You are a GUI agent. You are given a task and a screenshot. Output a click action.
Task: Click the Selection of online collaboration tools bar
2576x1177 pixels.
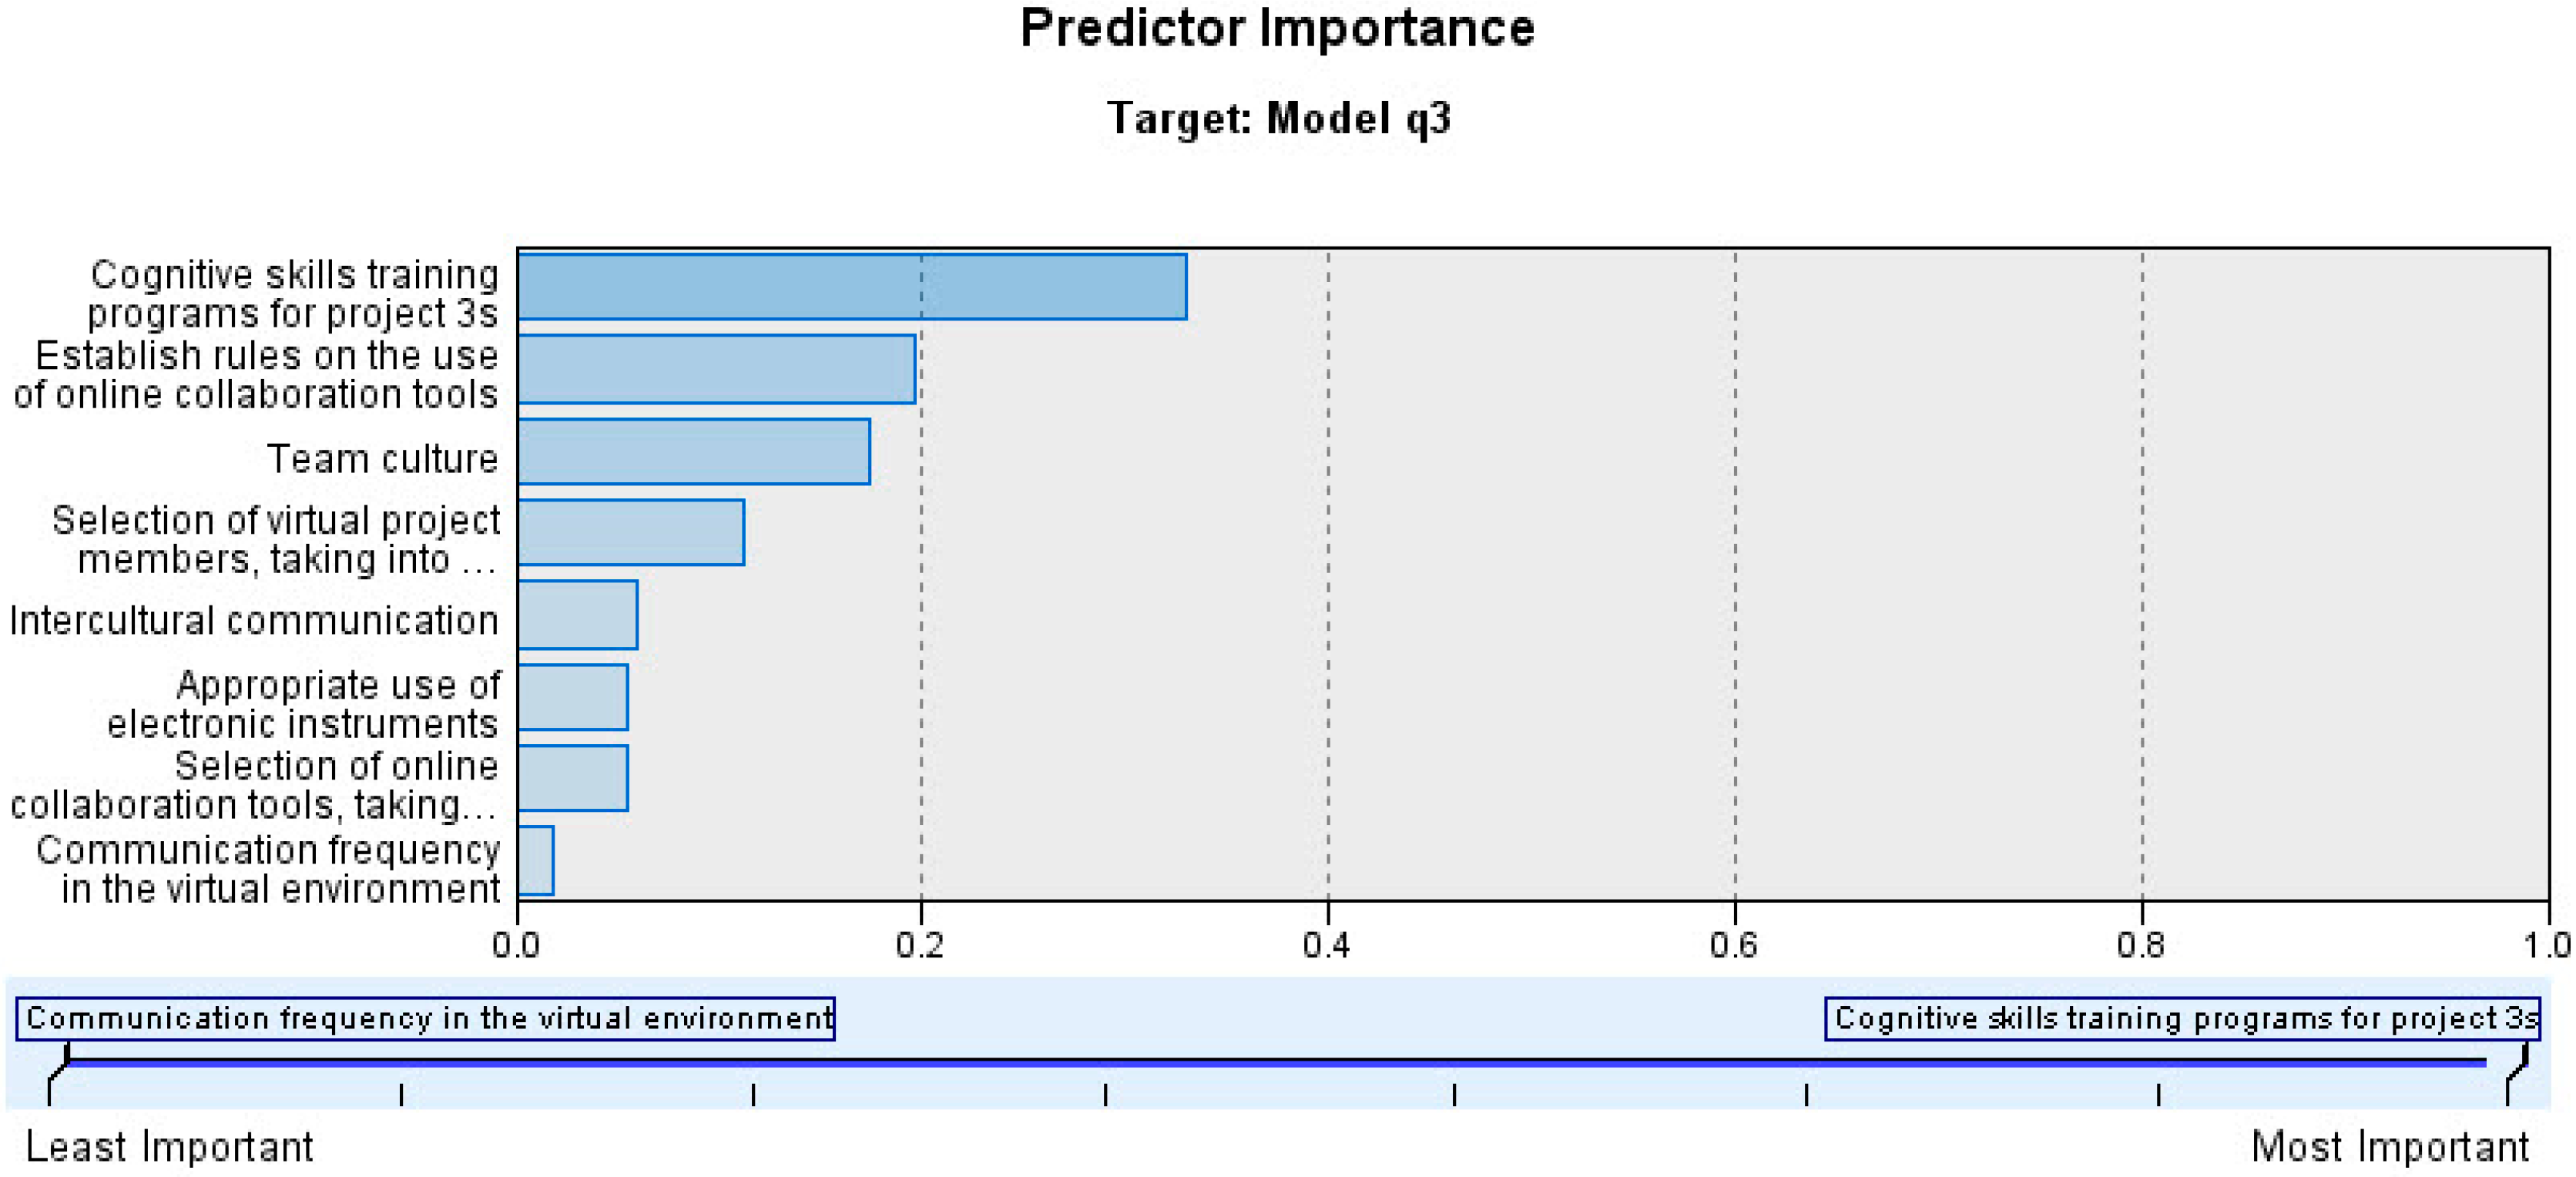point(573,778)
